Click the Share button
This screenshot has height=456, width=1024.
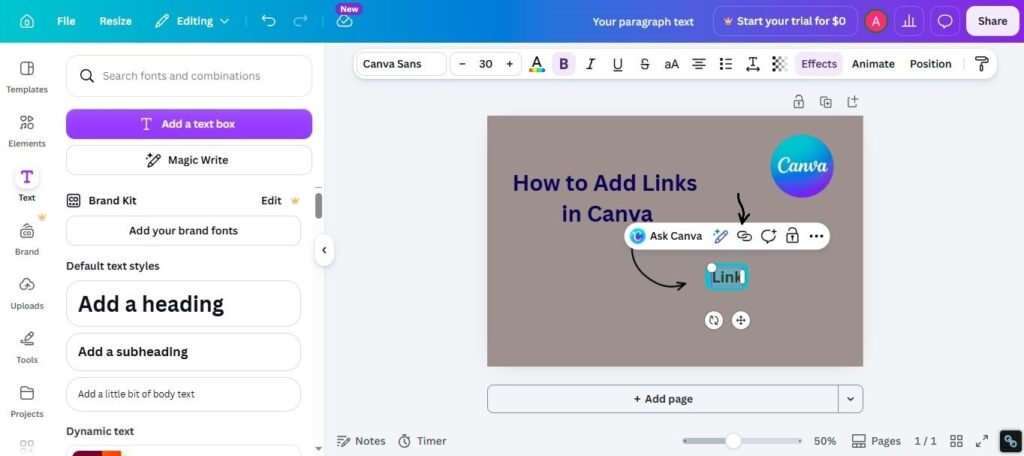pyautogui.click(x=992, y=21)
